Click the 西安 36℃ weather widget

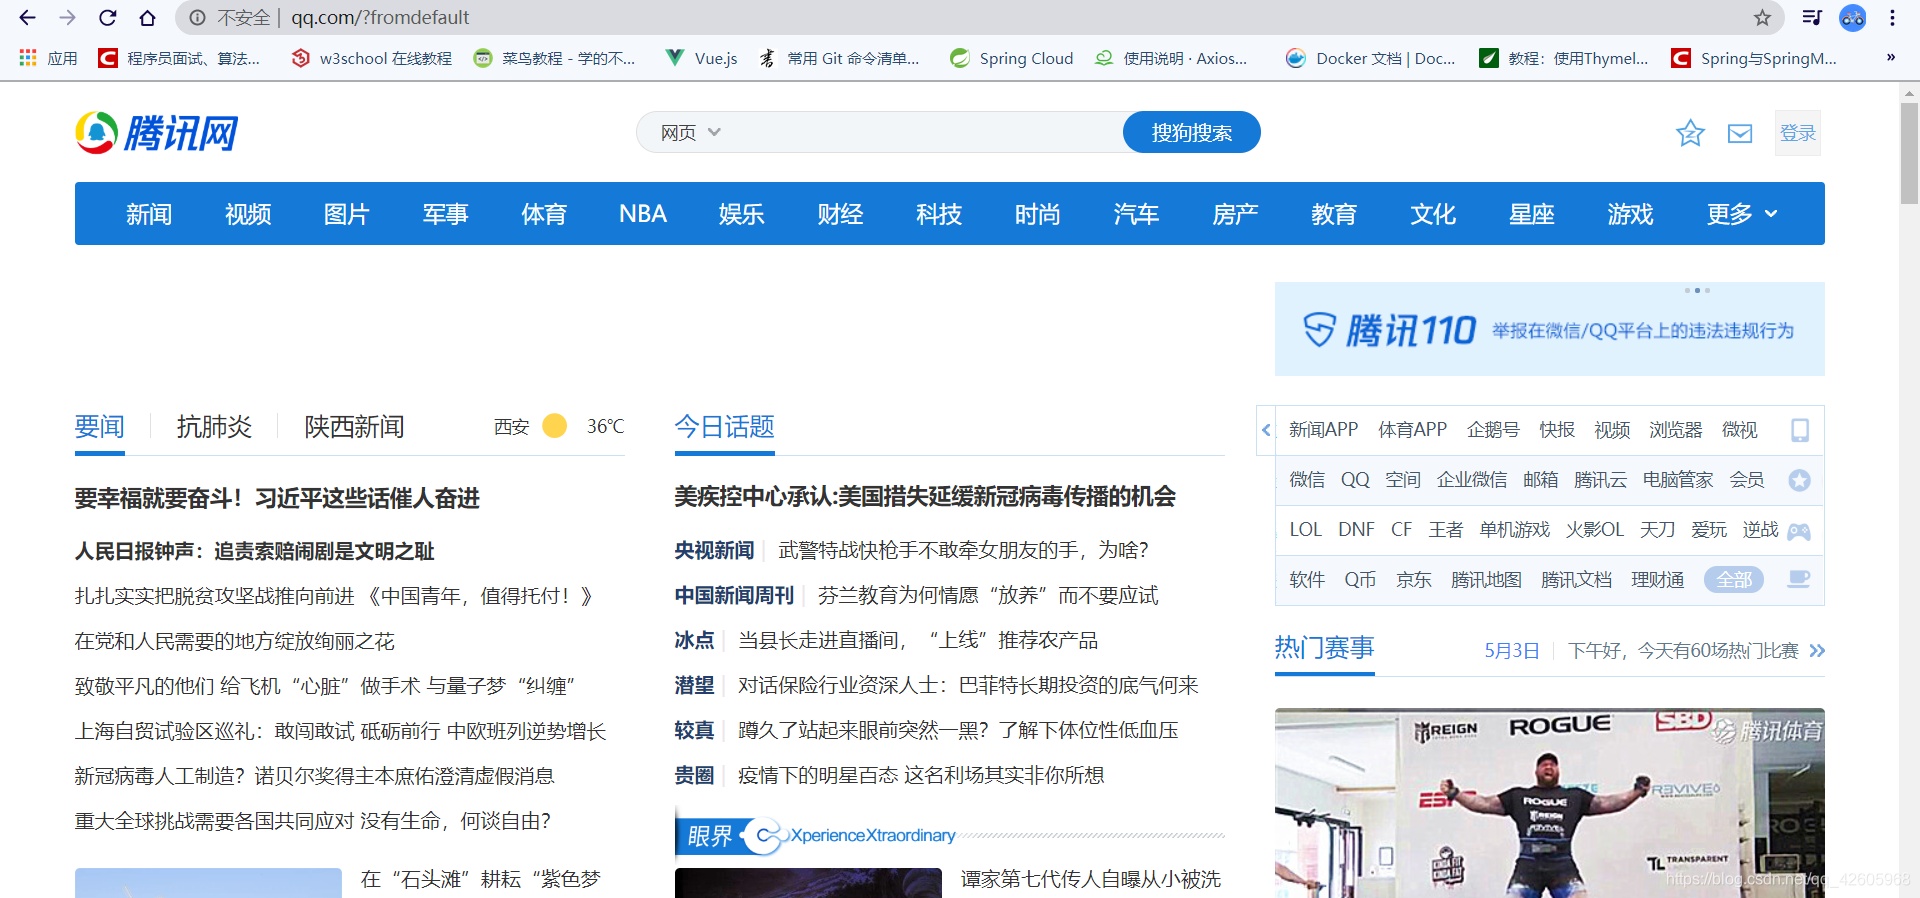[559, 427]
